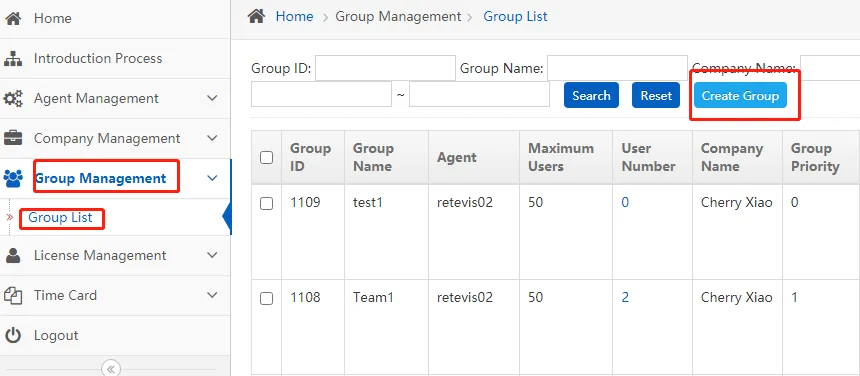Expand License Management chevron
860x376 pixels.
click(212, 255)
